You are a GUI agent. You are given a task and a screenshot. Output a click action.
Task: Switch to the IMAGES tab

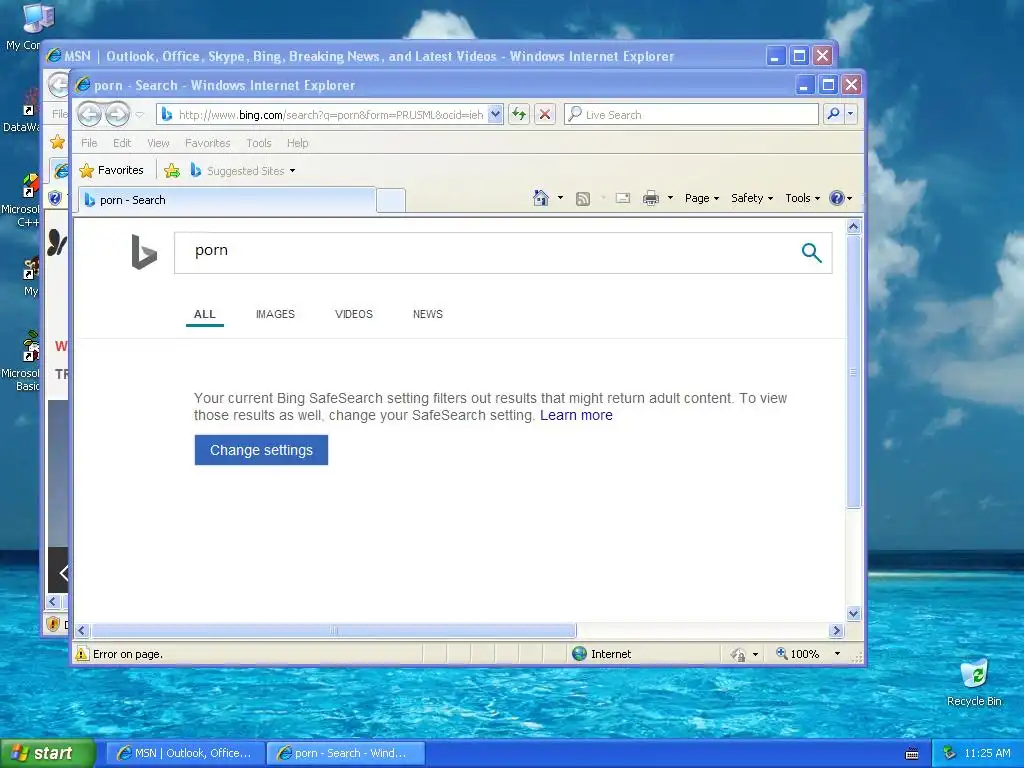[275, 314]
